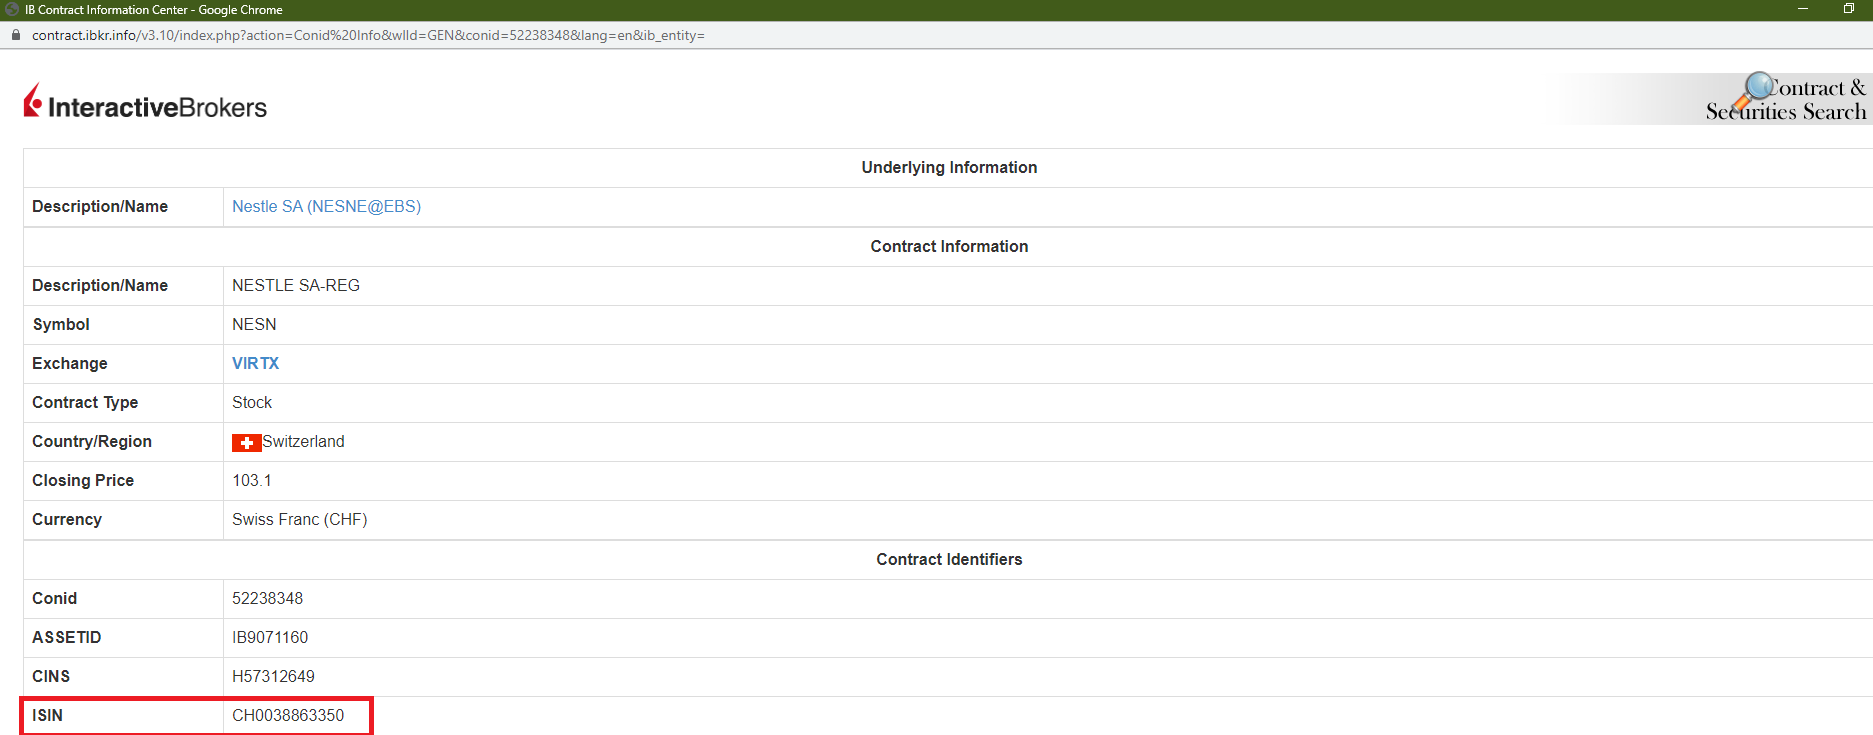Minimize the Chrome window
This screenshot has width=1873, height=735.
click(x=1803, y=9)
